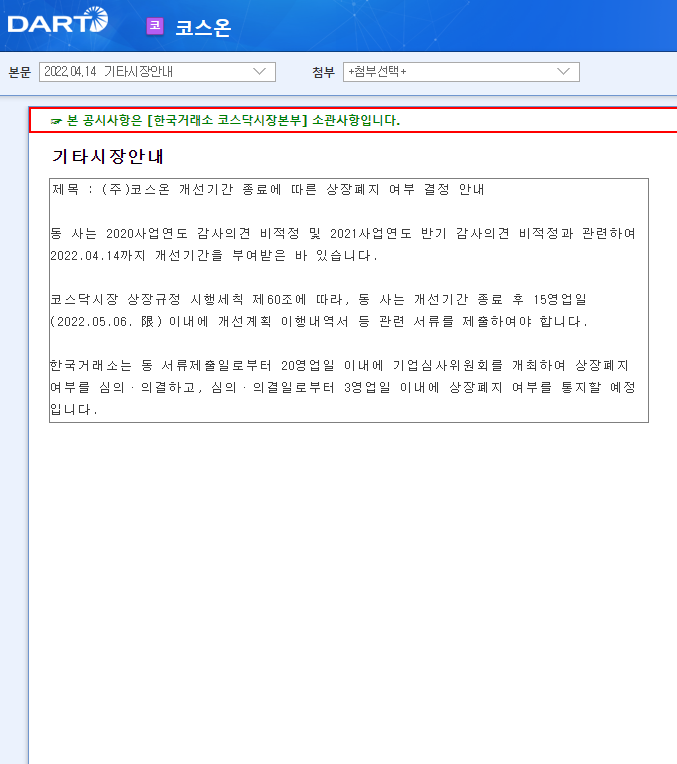Click the 첨부 label
Screen dimensions: 677x764
[x=324, y=72]
